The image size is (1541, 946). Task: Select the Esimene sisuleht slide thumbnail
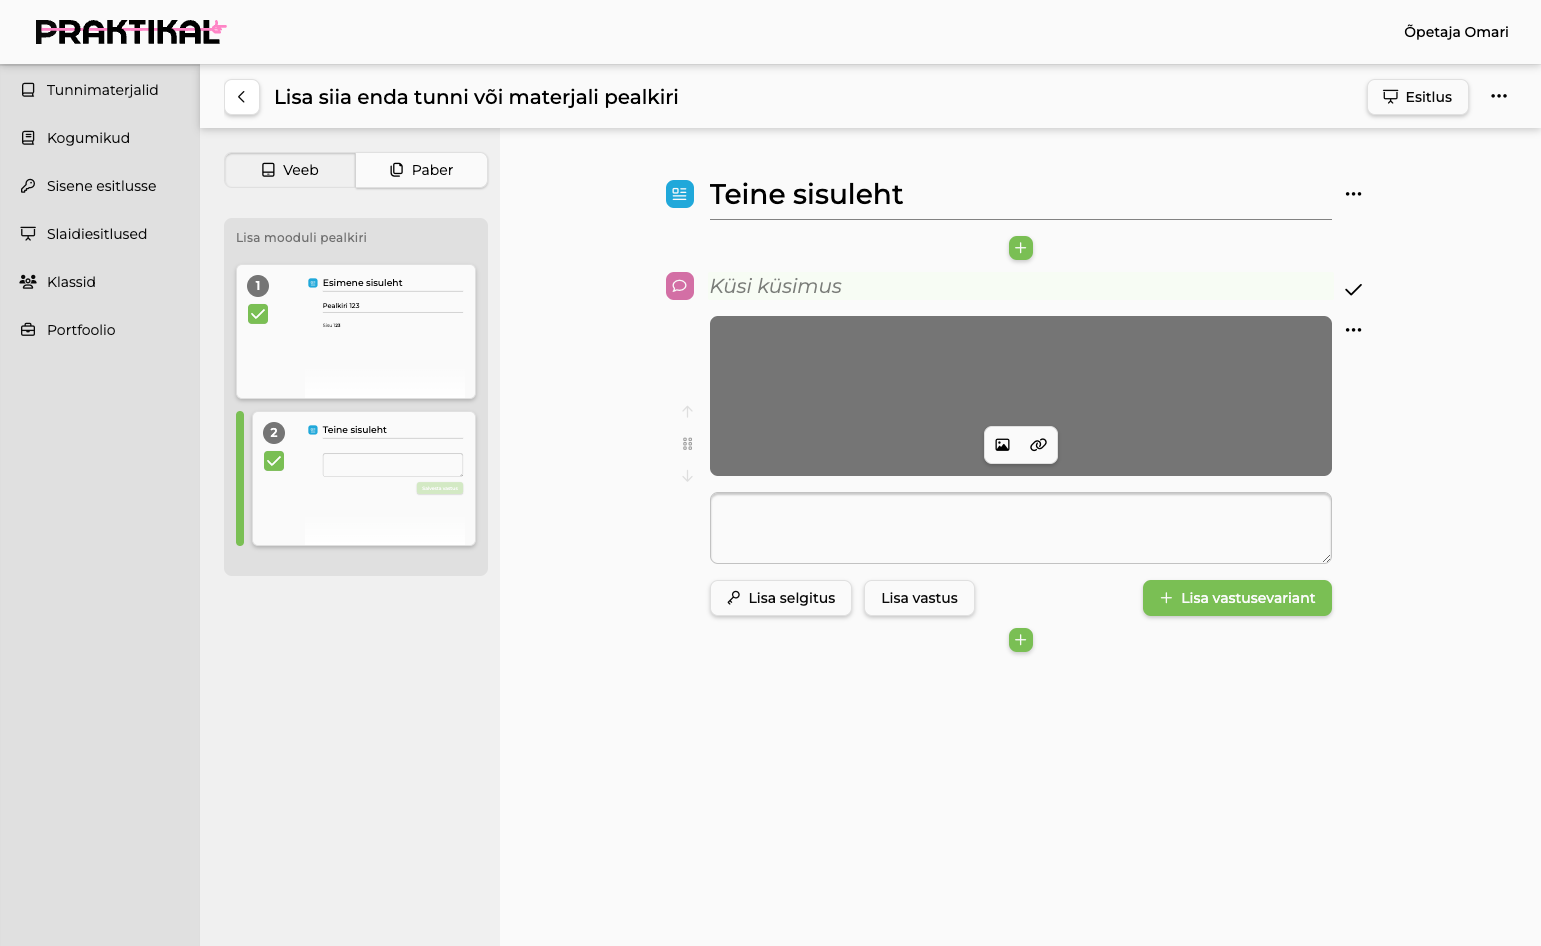[x=356, y=332]
